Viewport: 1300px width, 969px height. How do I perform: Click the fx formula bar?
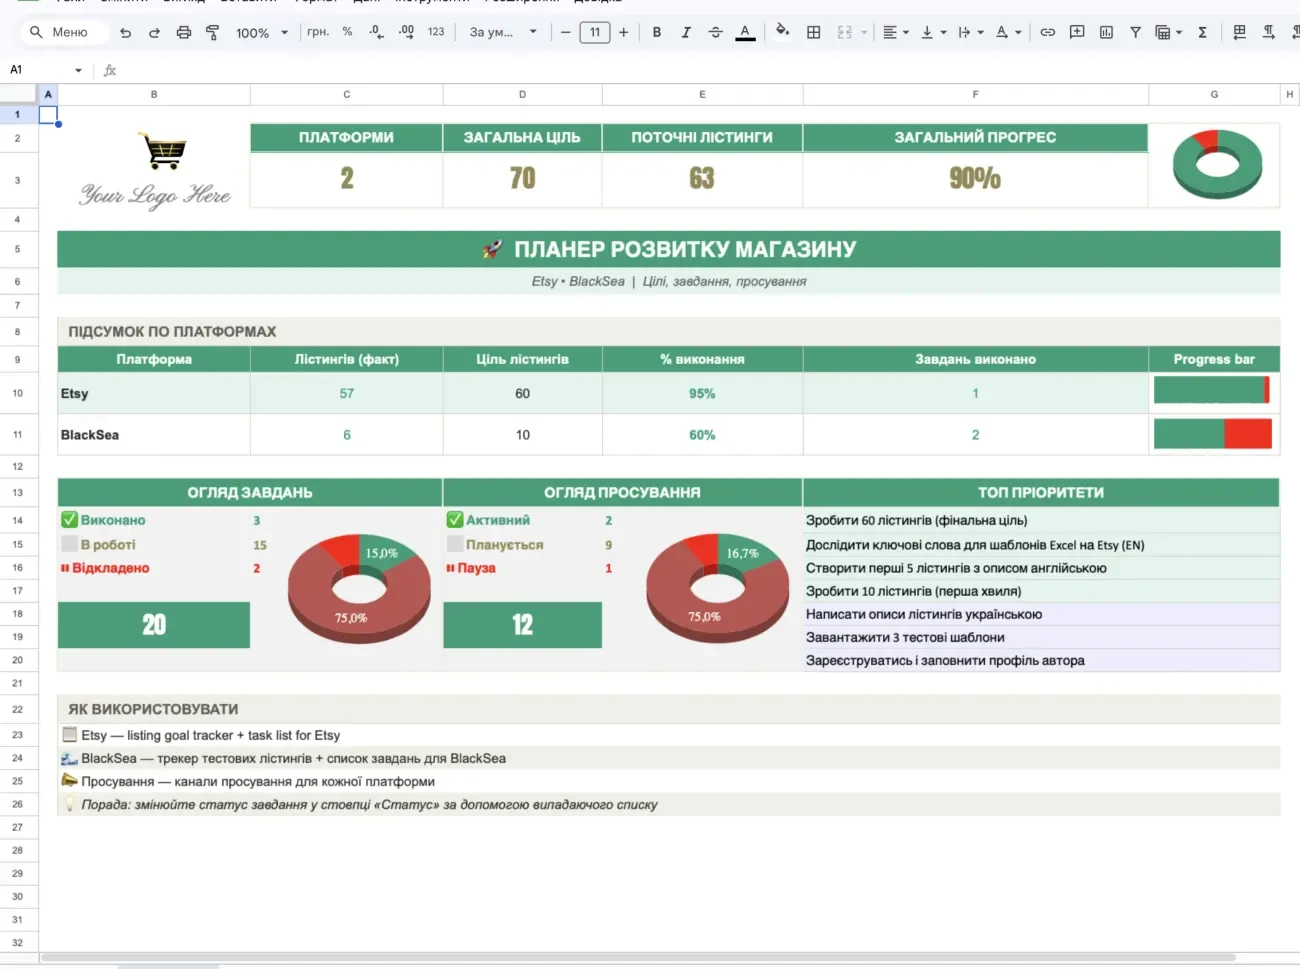pyautogui.click(x=700, y=70)
